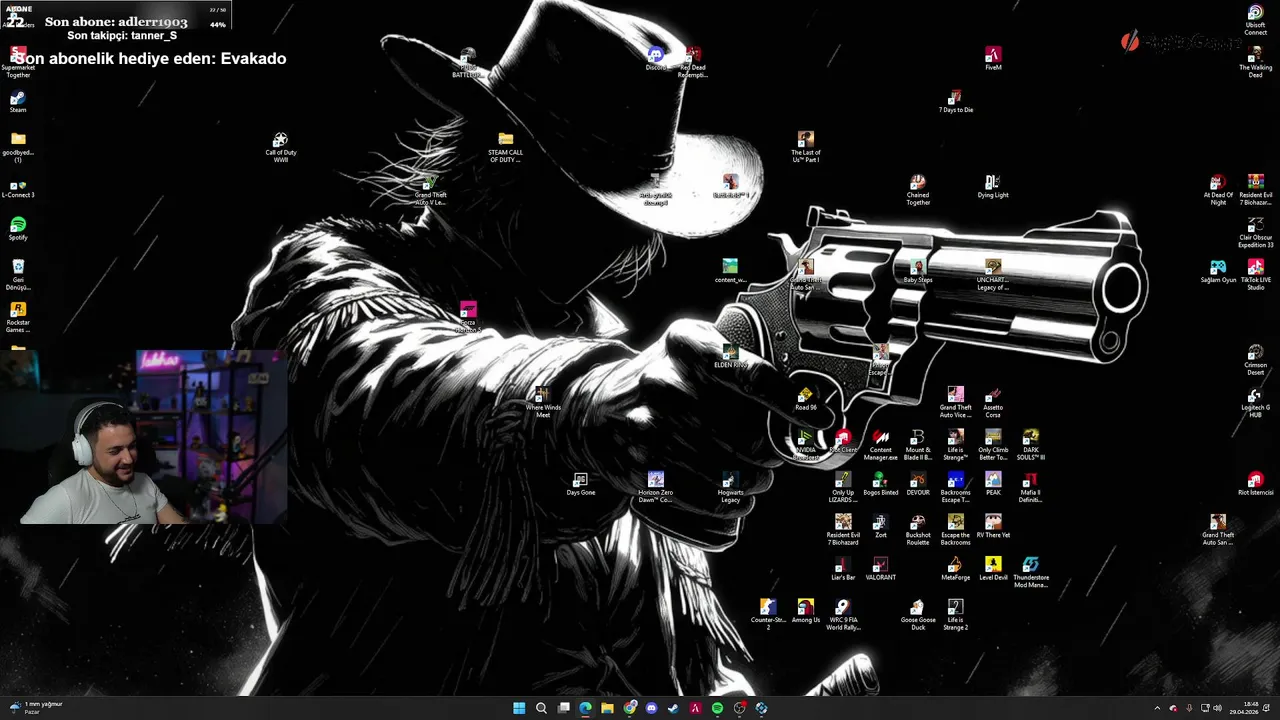This screenshot has width=1280, height=720.
Task: Open taskbar Search
Action: pyautogui.click(x=541, y=708)
